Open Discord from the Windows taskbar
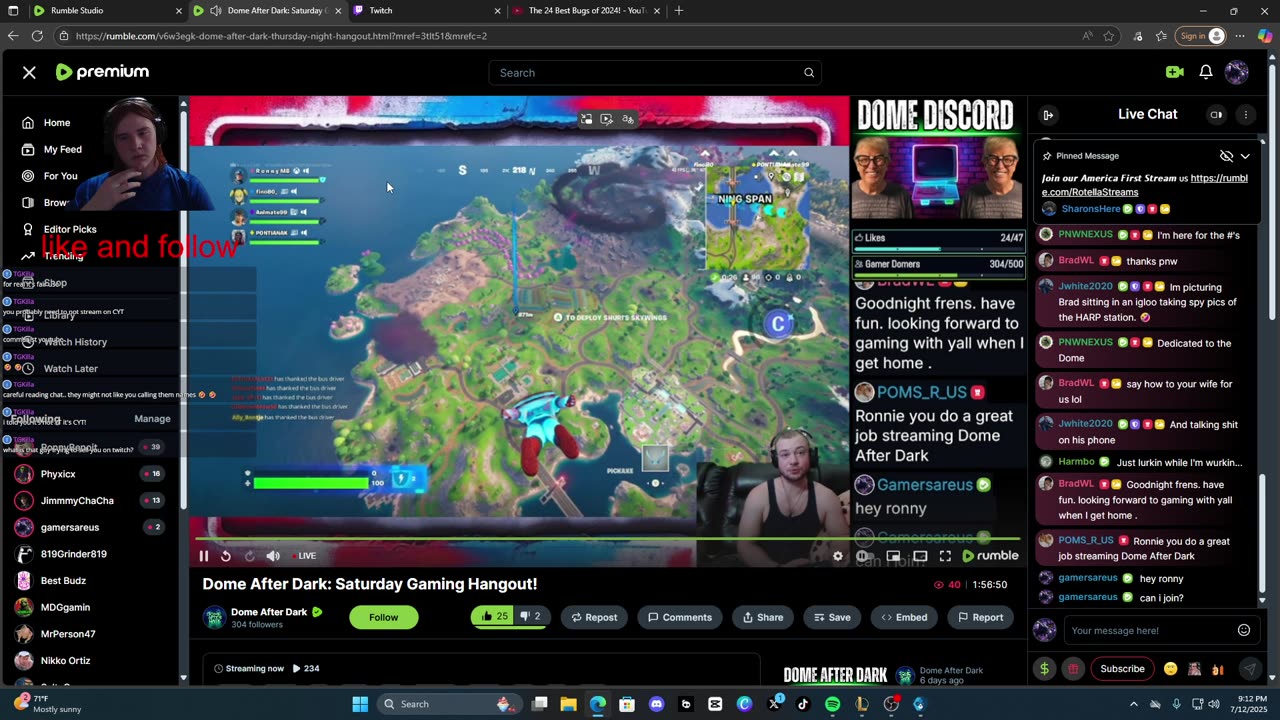The image size is (1280, 720). [x=656, y=704]
